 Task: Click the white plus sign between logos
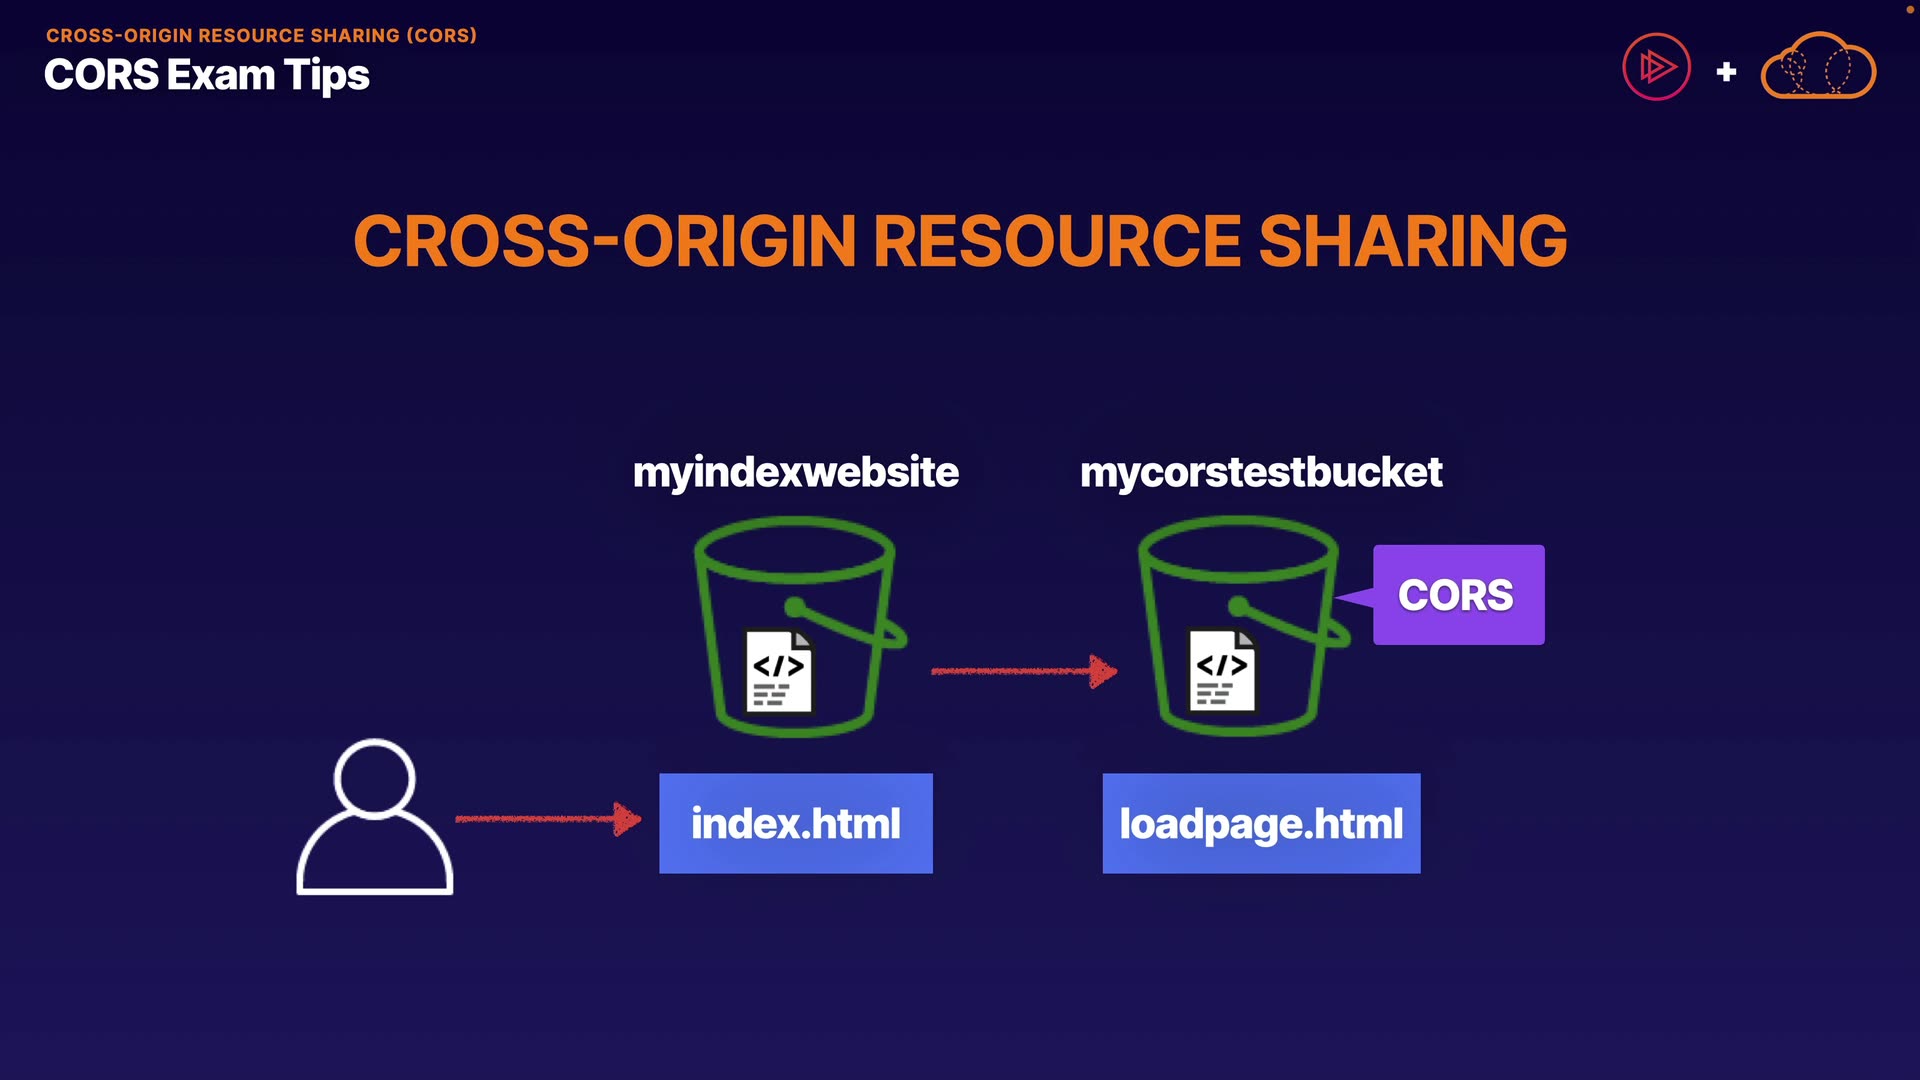(1726, 72)
